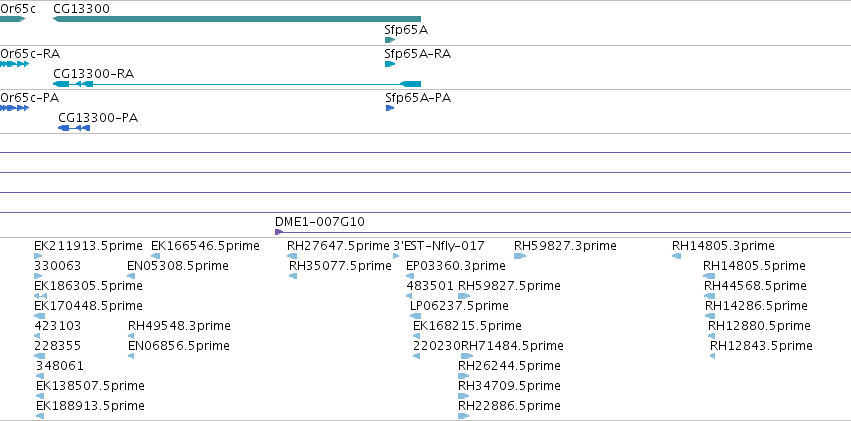Image resolution: width=851 pixels, height=421 pixels.
Task: Click the CG13300-PA protein glyph
Action: click(x=74, y=128)
